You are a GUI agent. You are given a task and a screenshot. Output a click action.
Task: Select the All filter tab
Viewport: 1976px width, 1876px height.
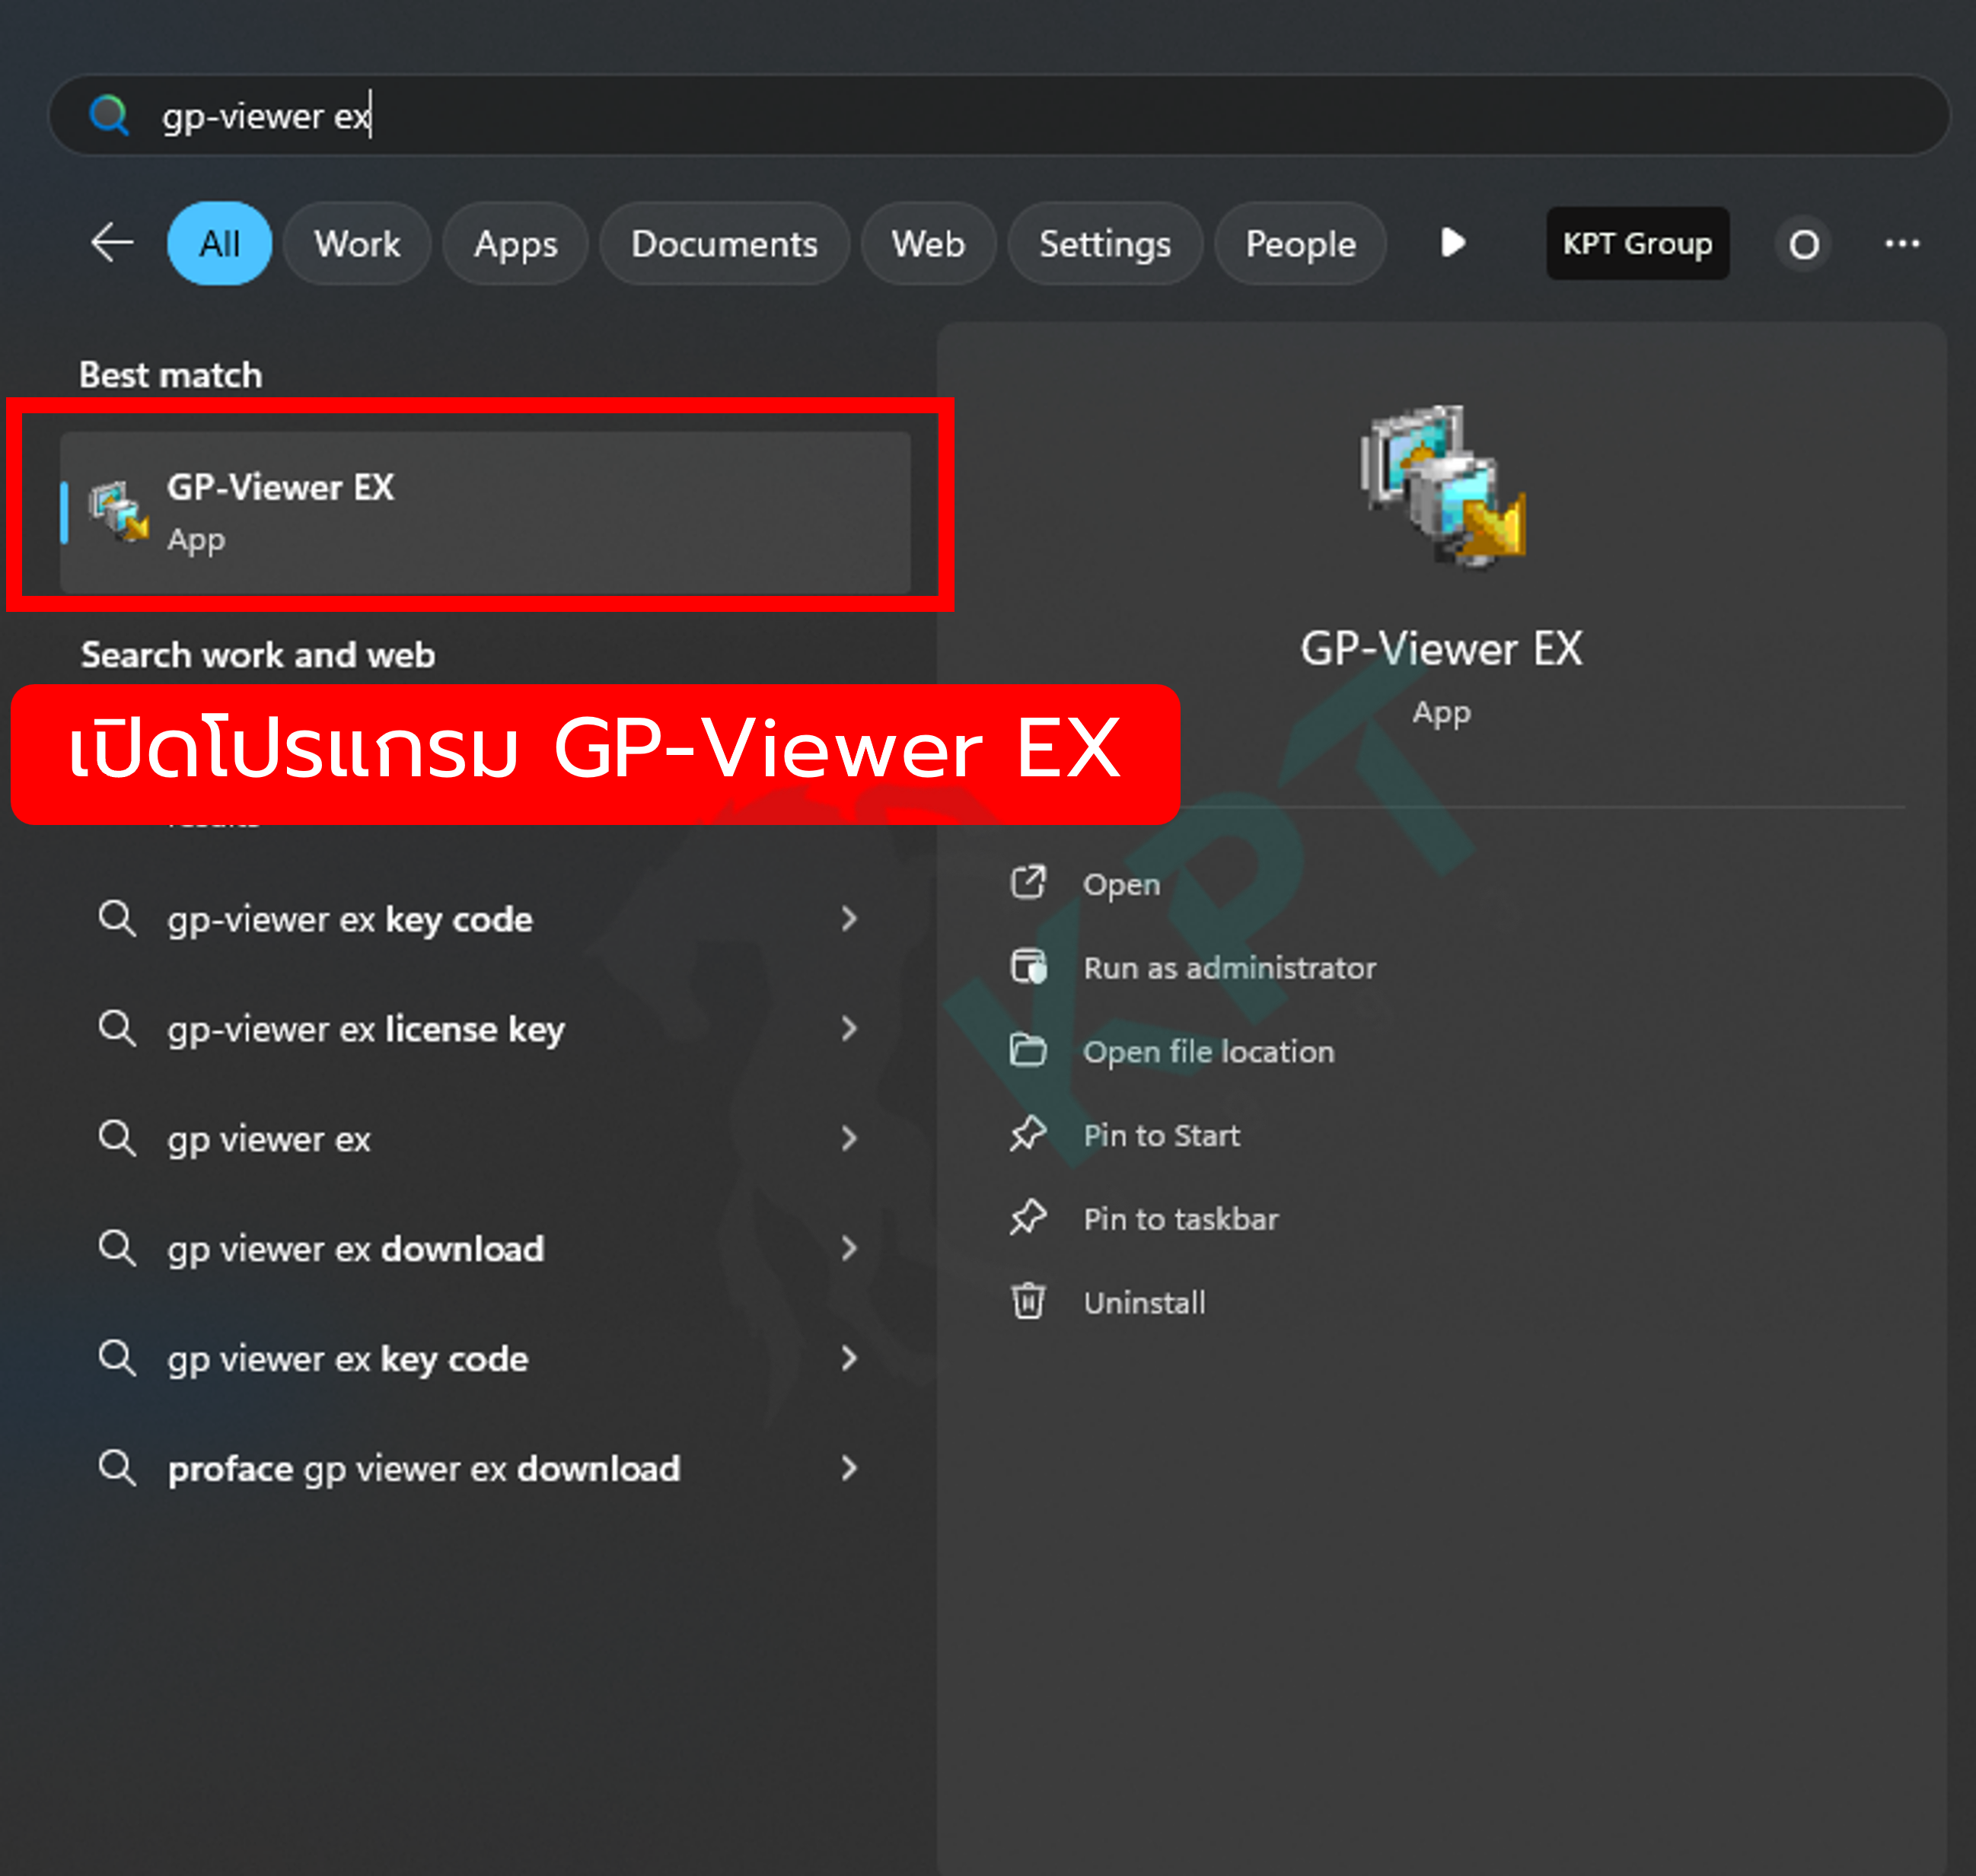[x=219, y=244]
